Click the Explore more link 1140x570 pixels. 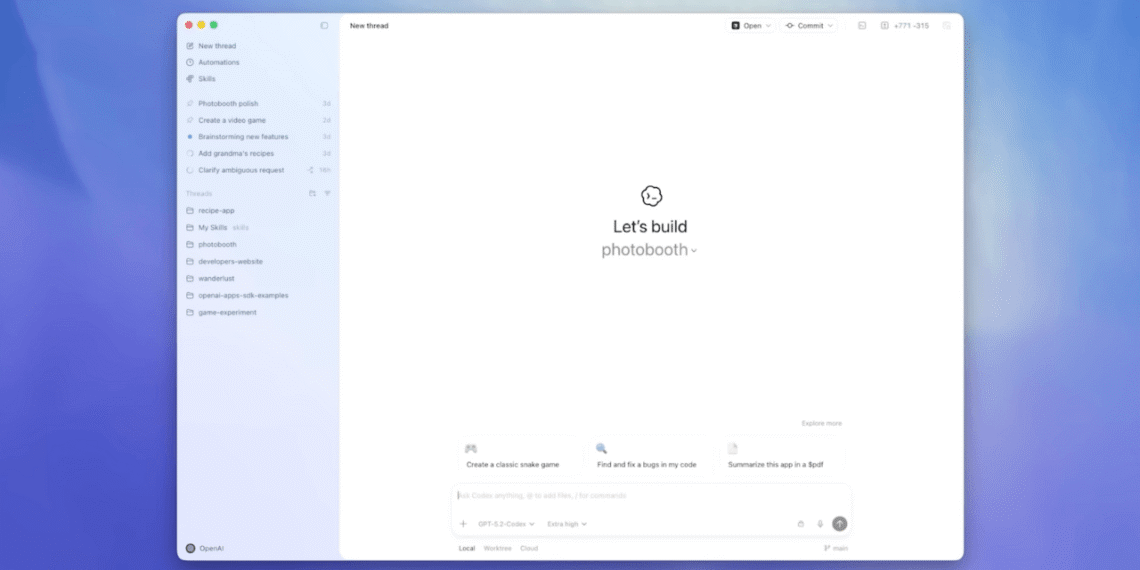[x=821, y=423]
